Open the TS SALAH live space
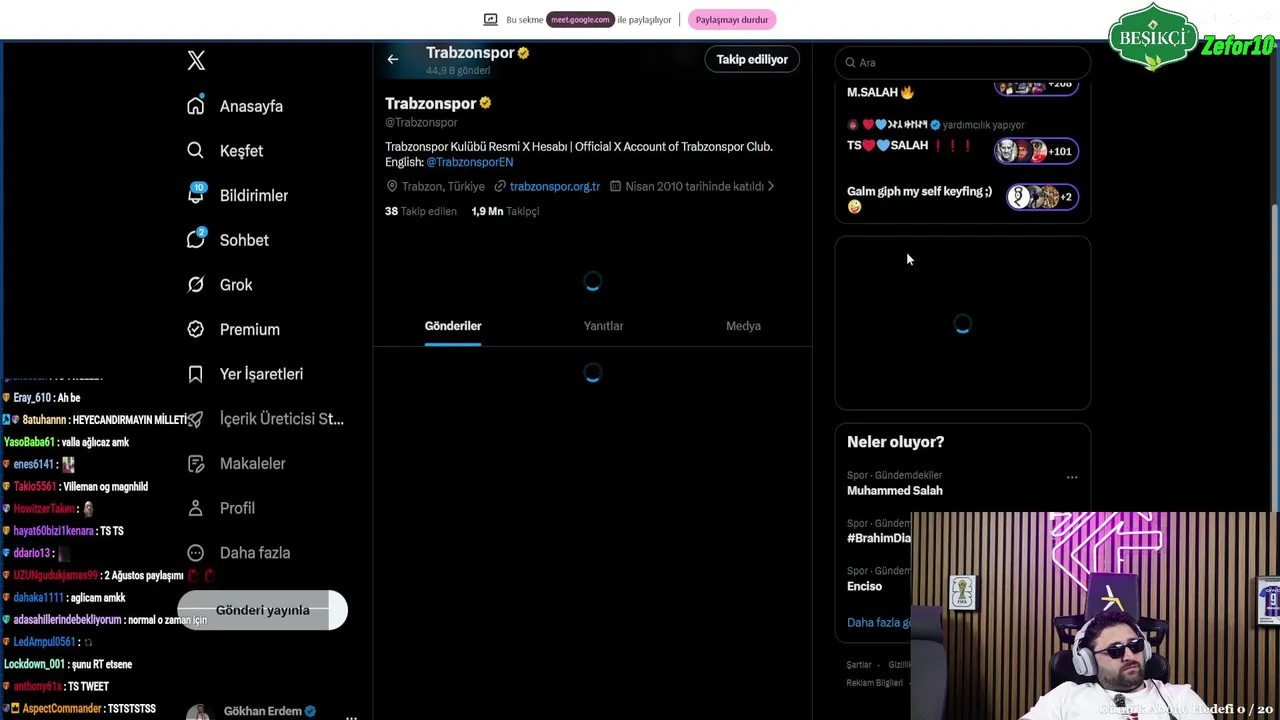Screen dimensions: 1280x720 point(911,146)
